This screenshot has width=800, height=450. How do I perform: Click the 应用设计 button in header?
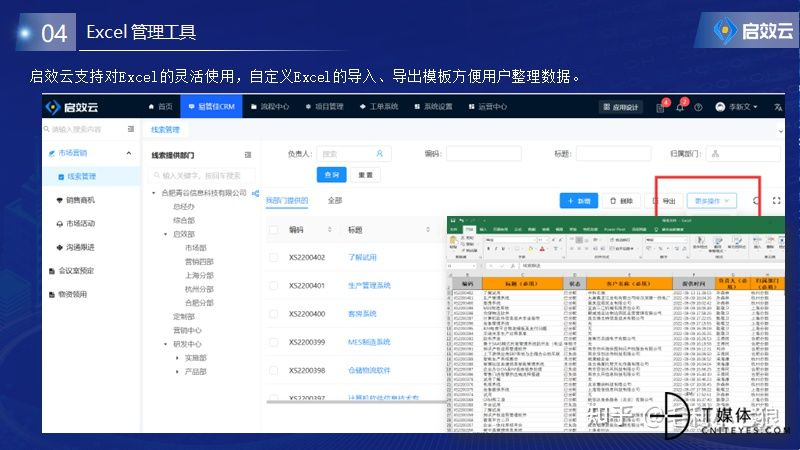[621, 107]
